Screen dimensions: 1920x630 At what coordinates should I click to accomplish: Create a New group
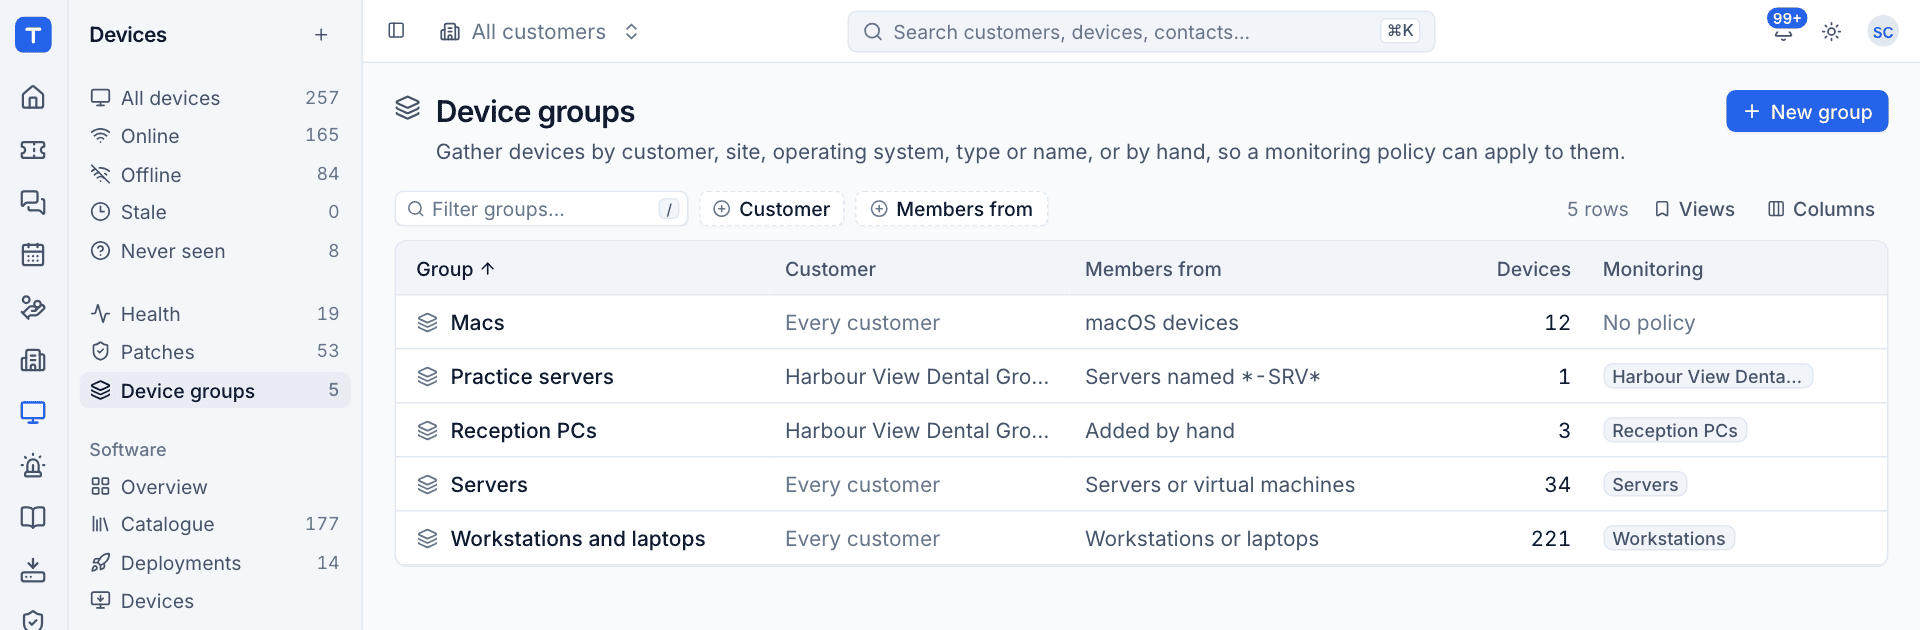pos(1806,111)
